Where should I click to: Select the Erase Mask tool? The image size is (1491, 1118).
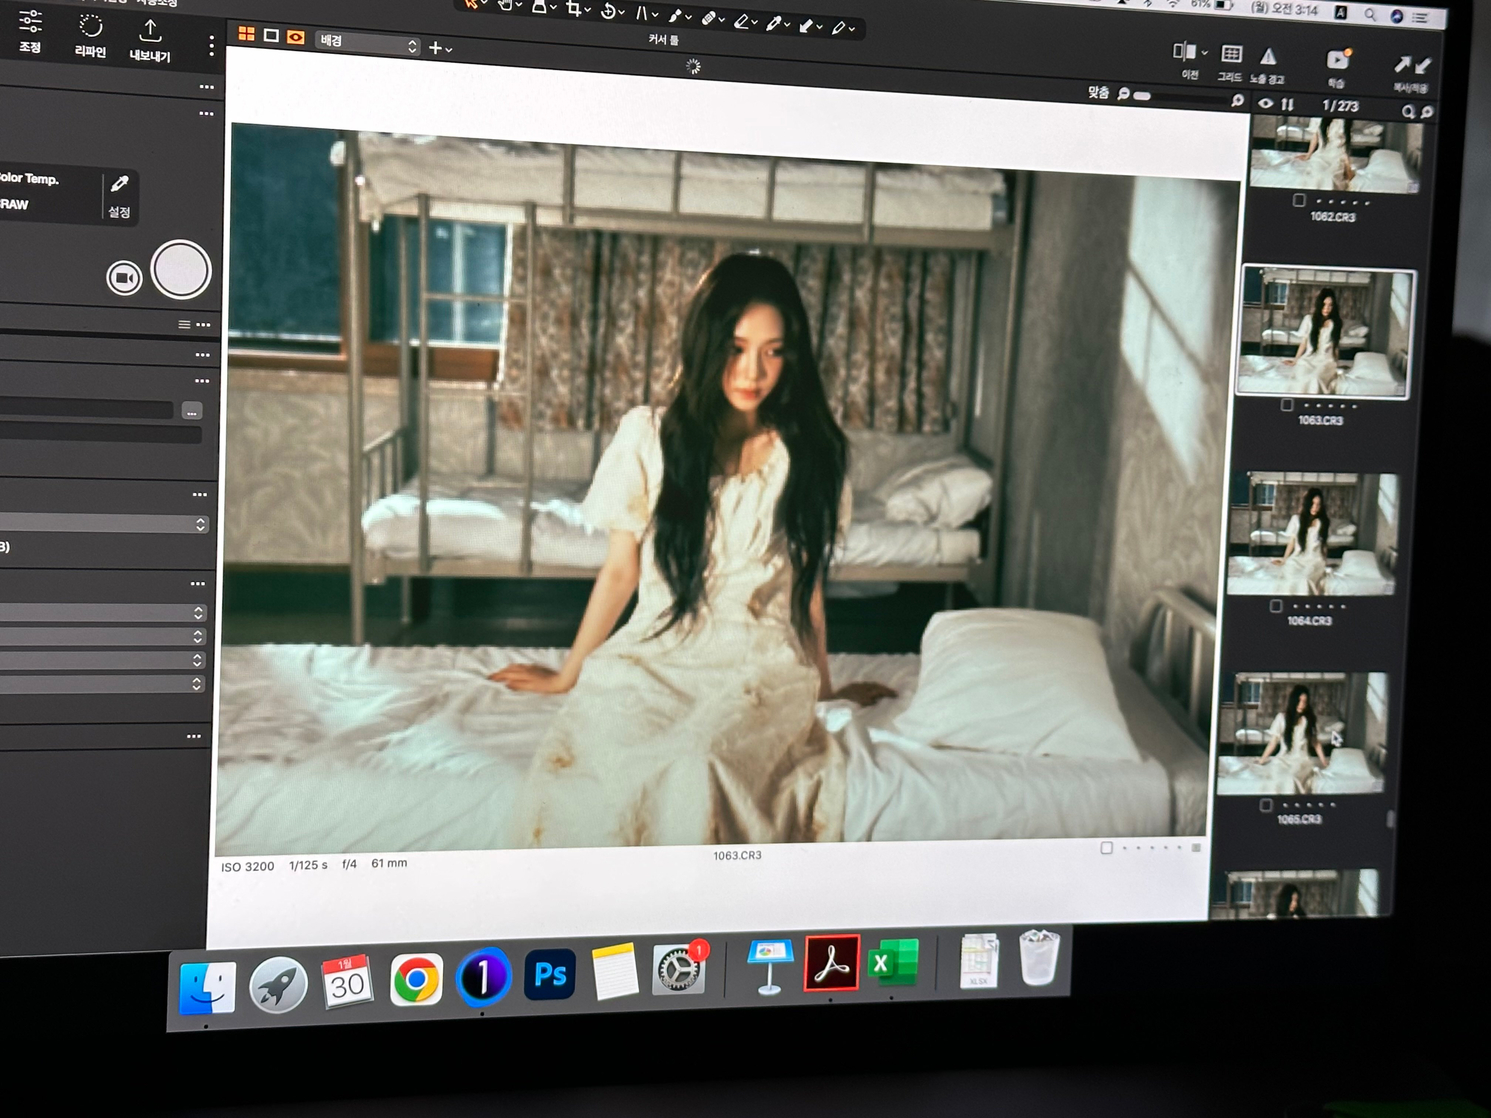click(741, 20)
